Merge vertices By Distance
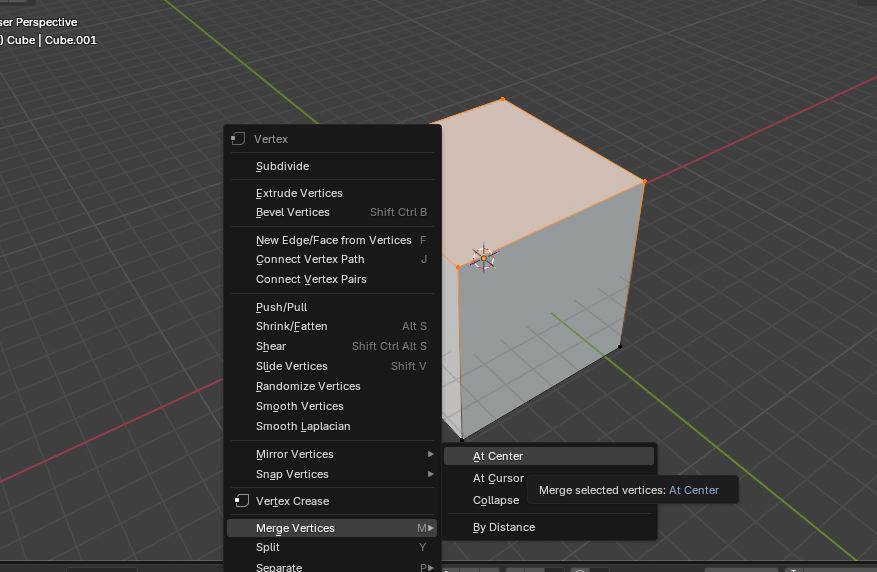Screen dimensions: 877x572 tap(504, 527)
